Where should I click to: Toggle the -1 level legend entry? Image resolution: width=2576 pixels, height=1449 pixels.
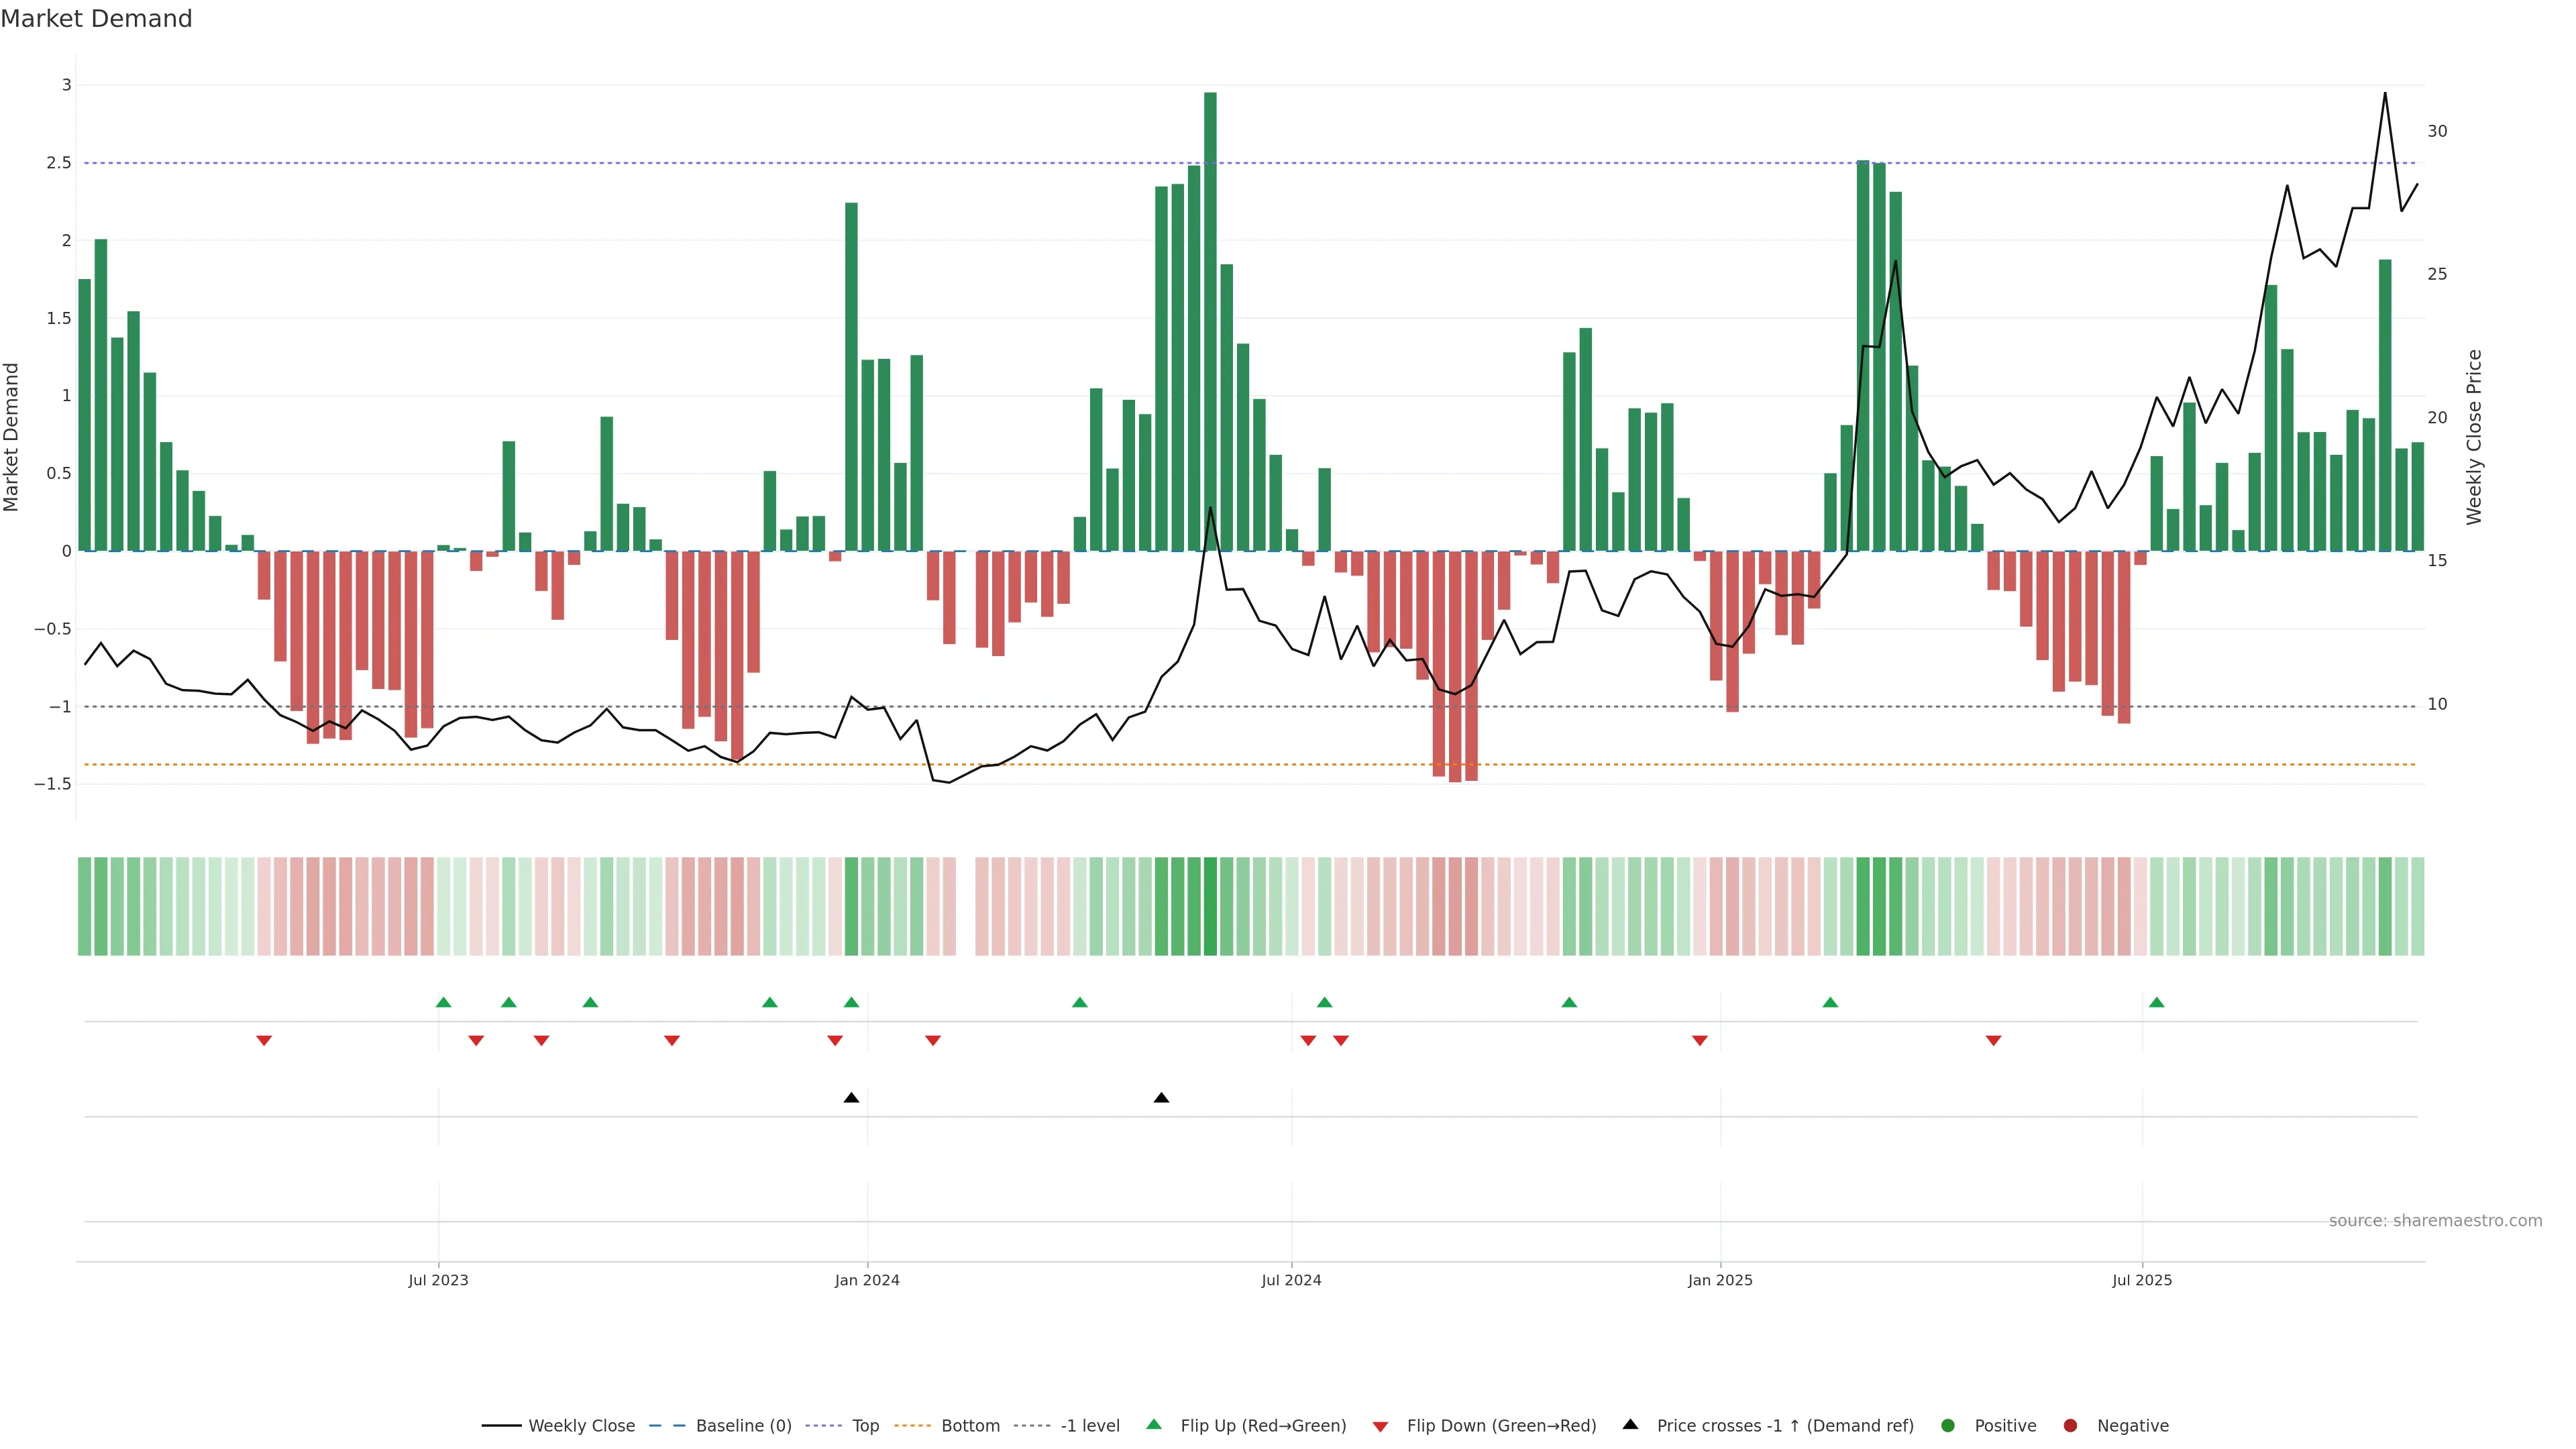(x=1089, y=1425)
